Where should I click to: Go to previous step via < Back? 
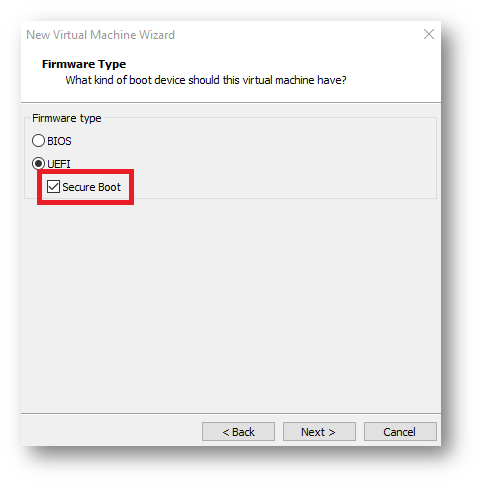tap(238, 432)
